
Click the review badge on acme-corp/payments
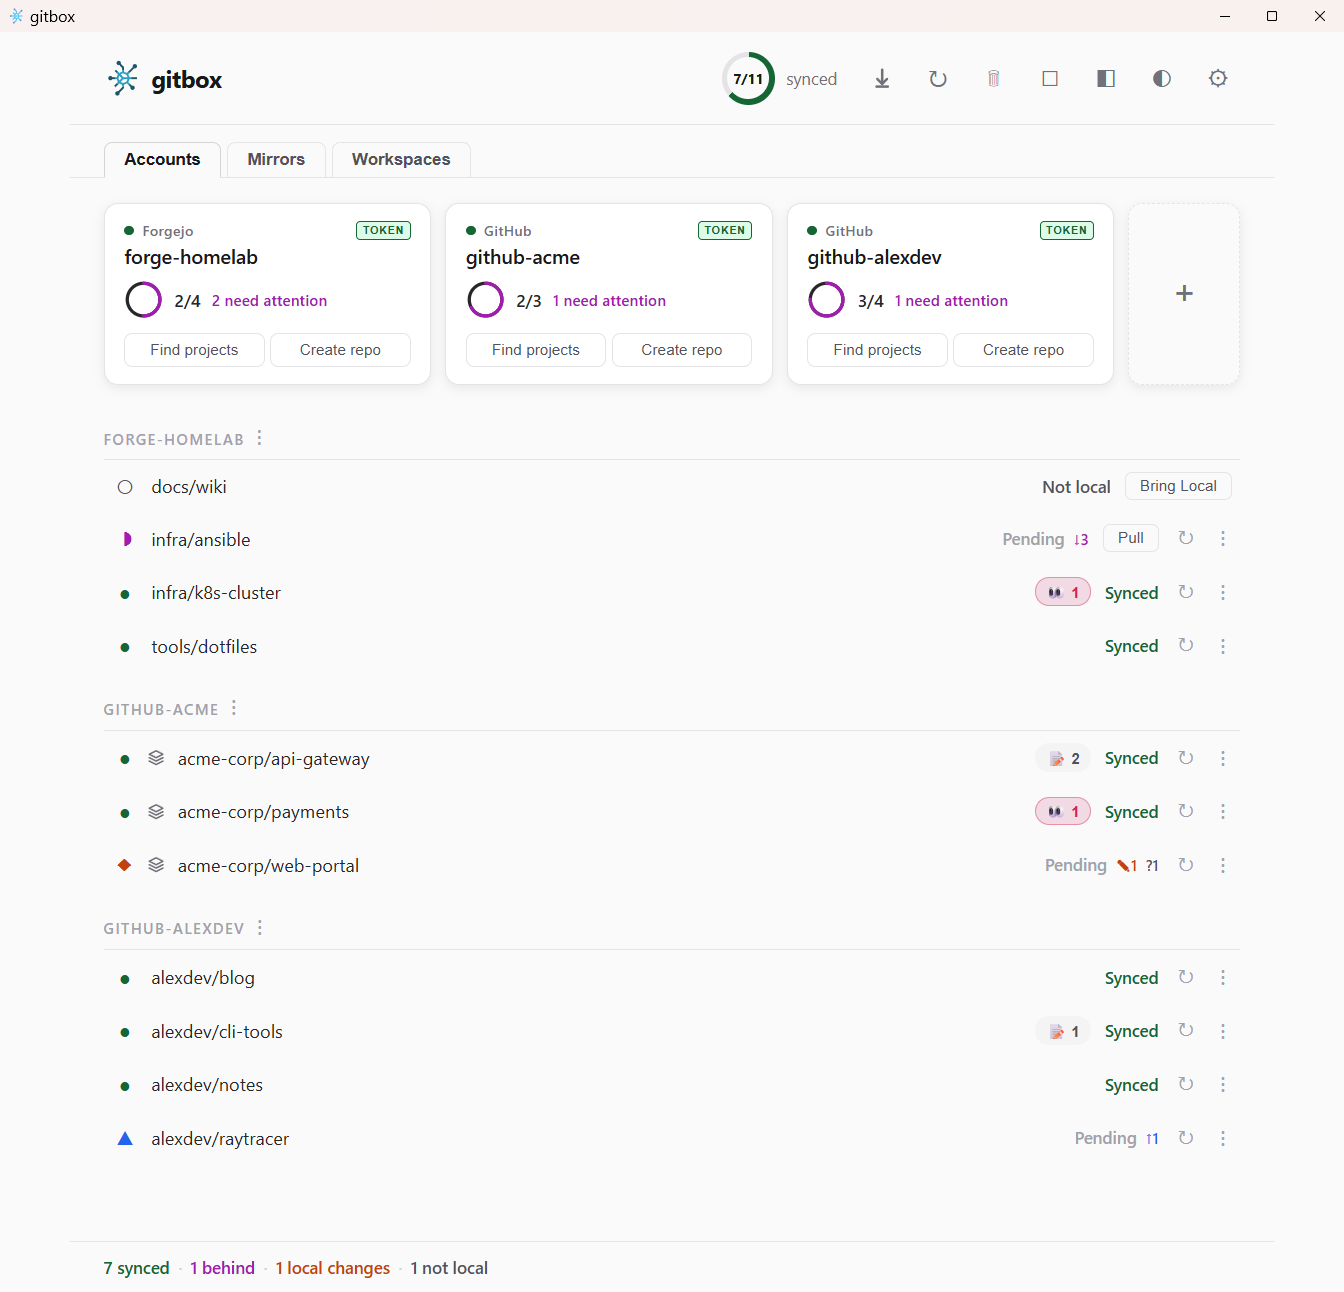coord(1063,811)
